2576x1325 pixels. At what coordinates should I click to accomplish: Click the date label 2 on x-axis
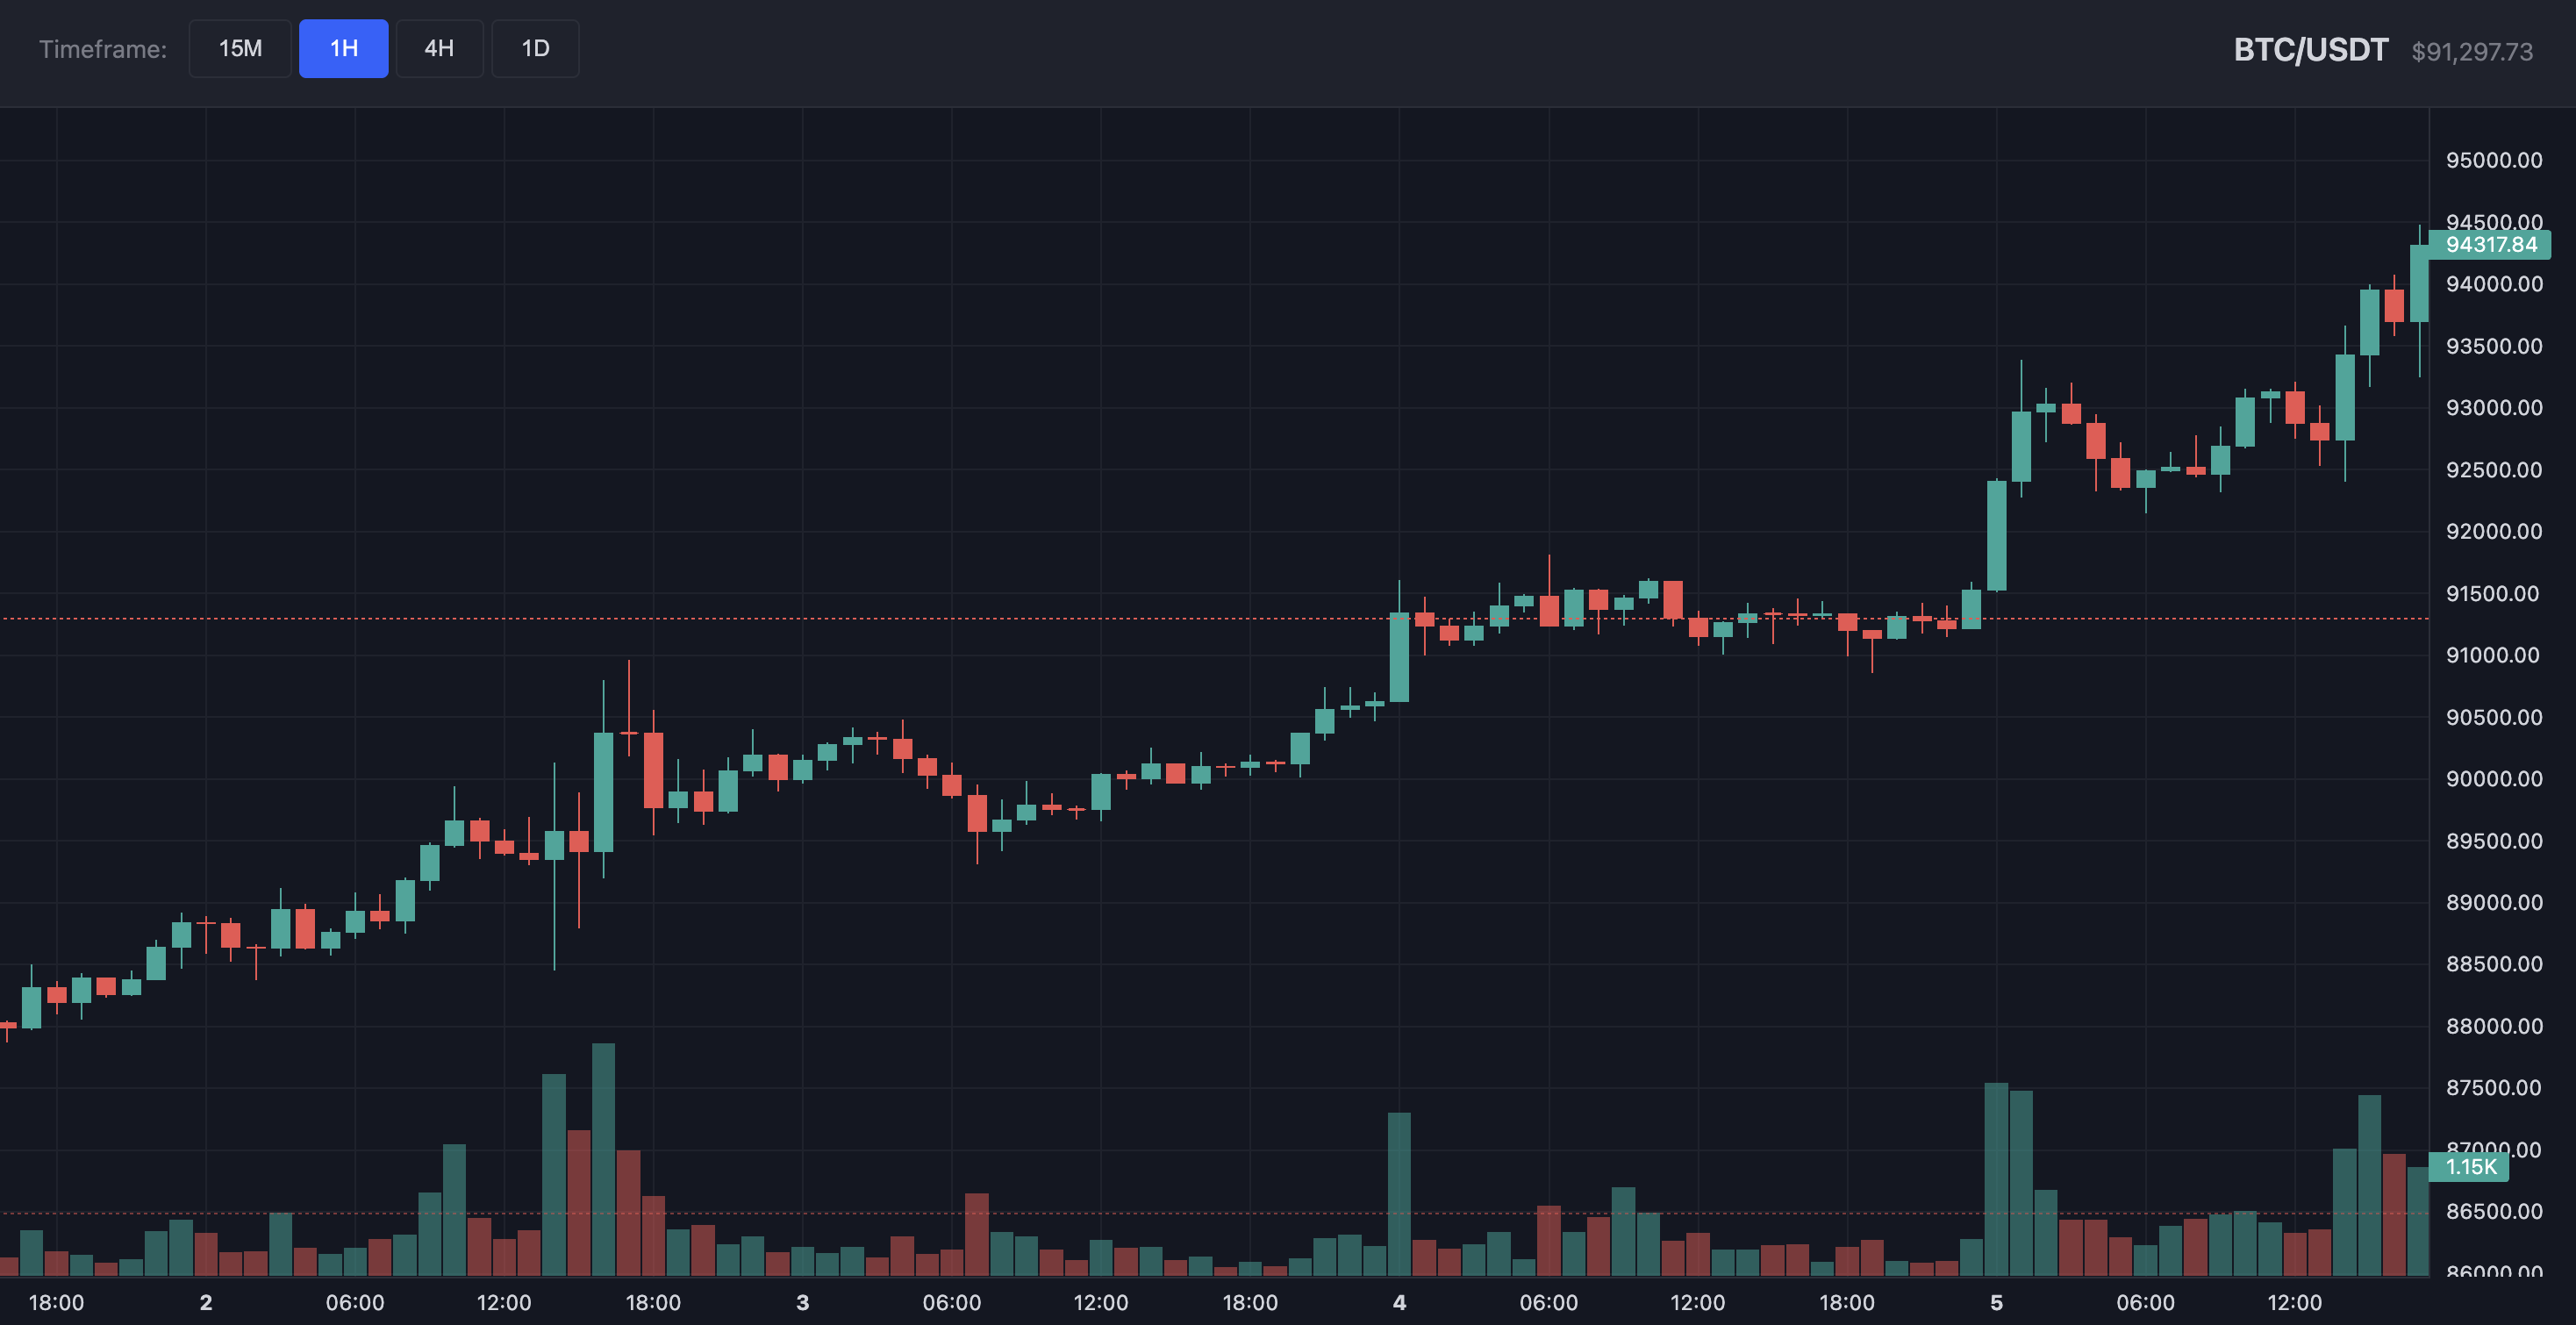[x=205, y=1302]
